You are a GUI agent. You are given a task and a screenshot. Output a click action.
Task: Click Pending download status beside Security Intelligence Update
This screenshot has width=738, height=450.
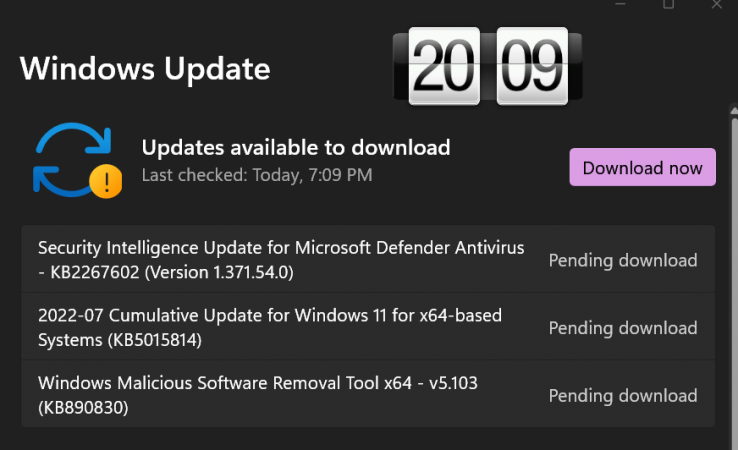click(x=623, y=260)
